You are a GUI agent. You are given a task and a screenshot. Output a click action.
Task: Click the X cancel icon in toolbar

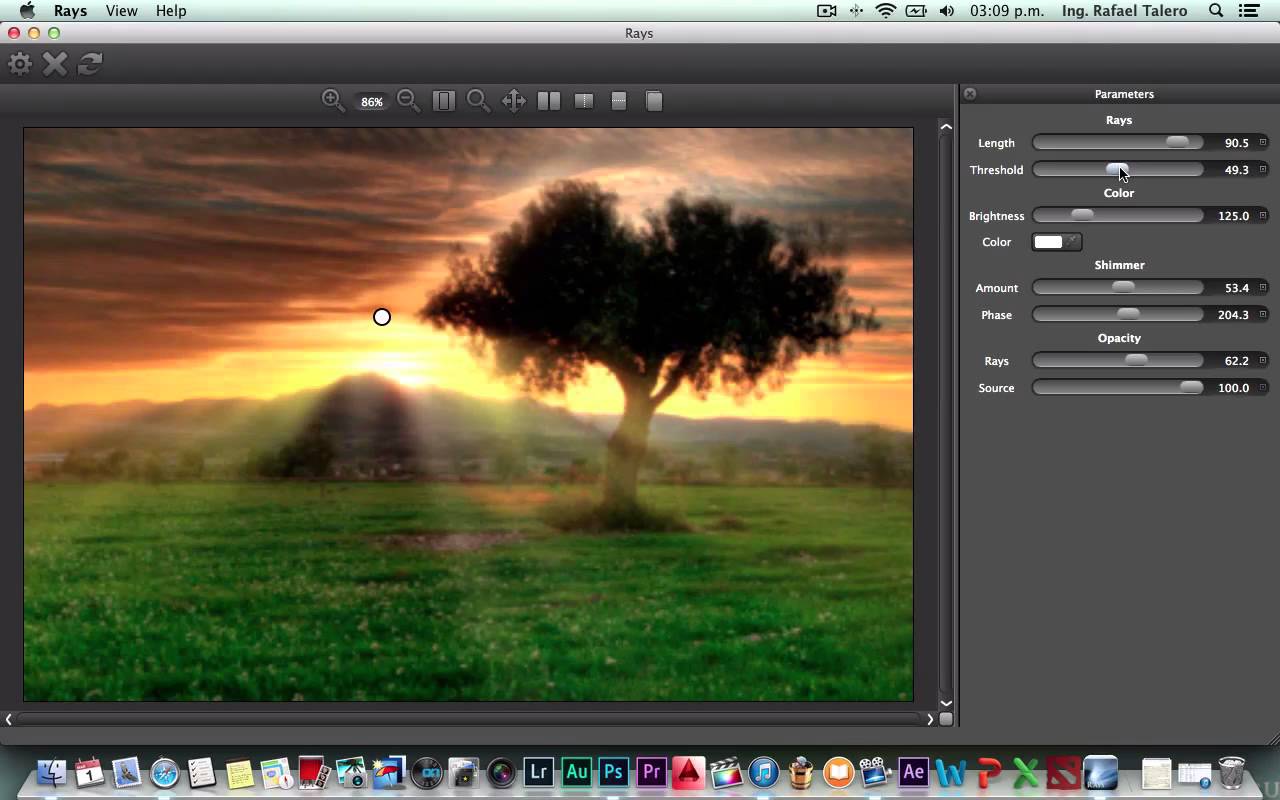[x=55, y=64]
